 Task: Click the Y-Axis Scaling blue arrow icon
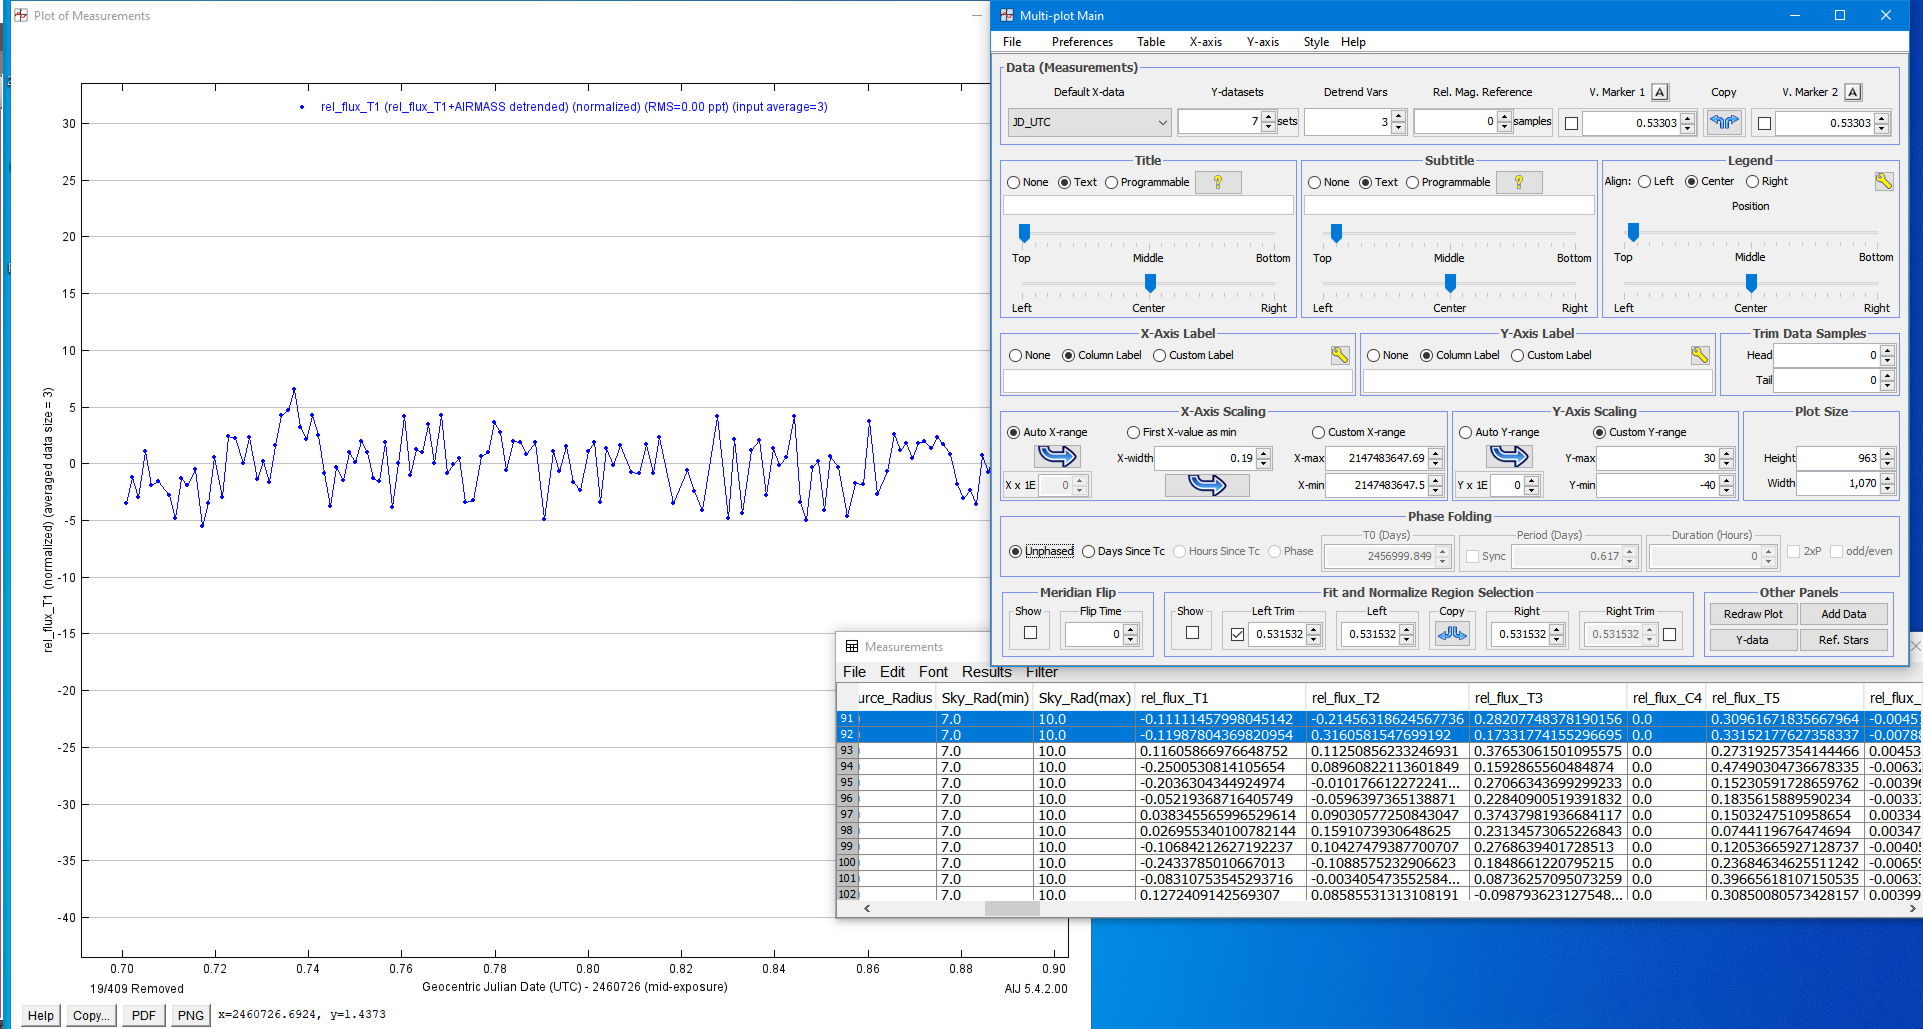pos(1508,457)
